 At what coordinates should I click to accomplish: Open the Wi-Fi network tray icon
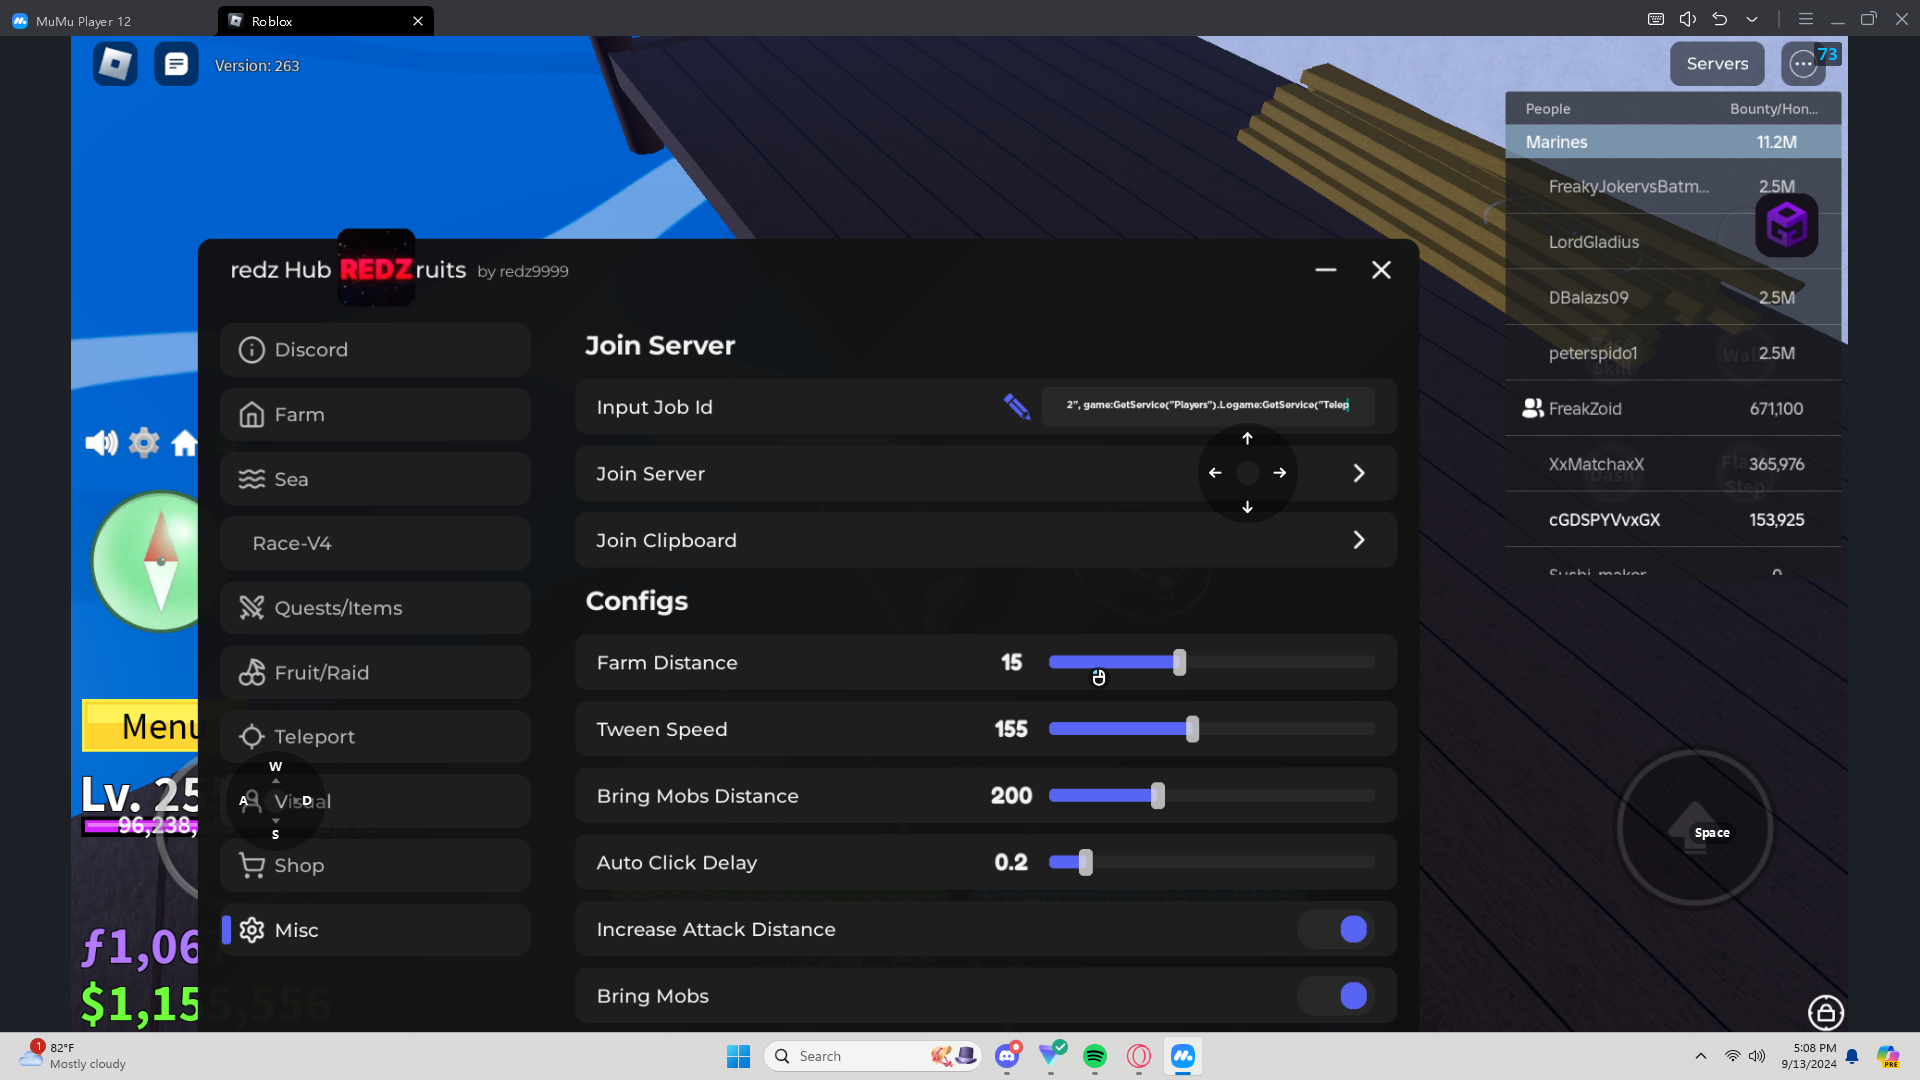(1732, 1056)
